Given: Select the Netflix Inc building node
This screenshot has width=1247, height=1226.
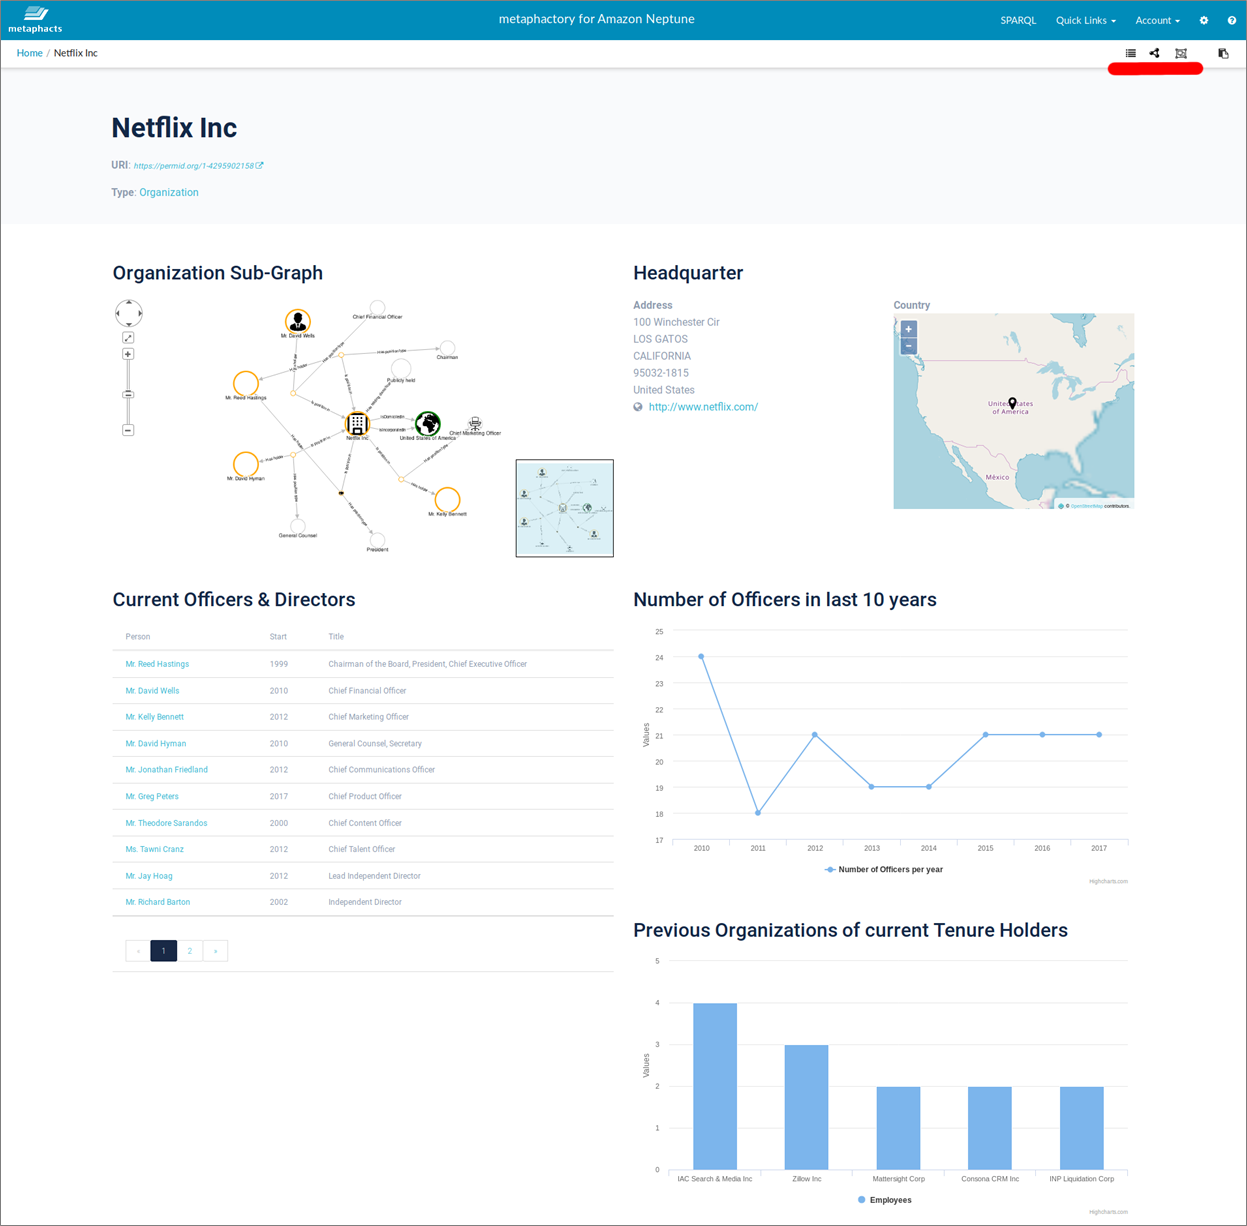Looking at the screenshot, I should pos(357,424).
